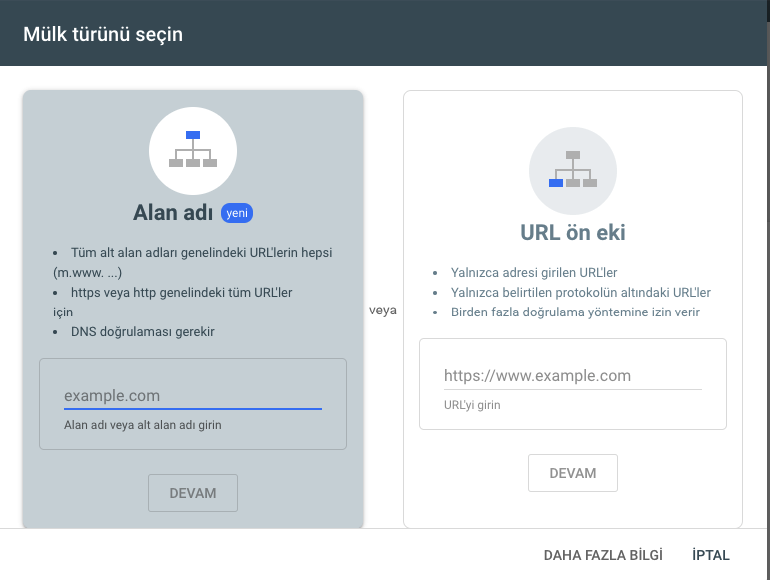Select the Alan adı heading
Image resolution: width=770 pixels, height=580 pixels.
coord(173,213)
